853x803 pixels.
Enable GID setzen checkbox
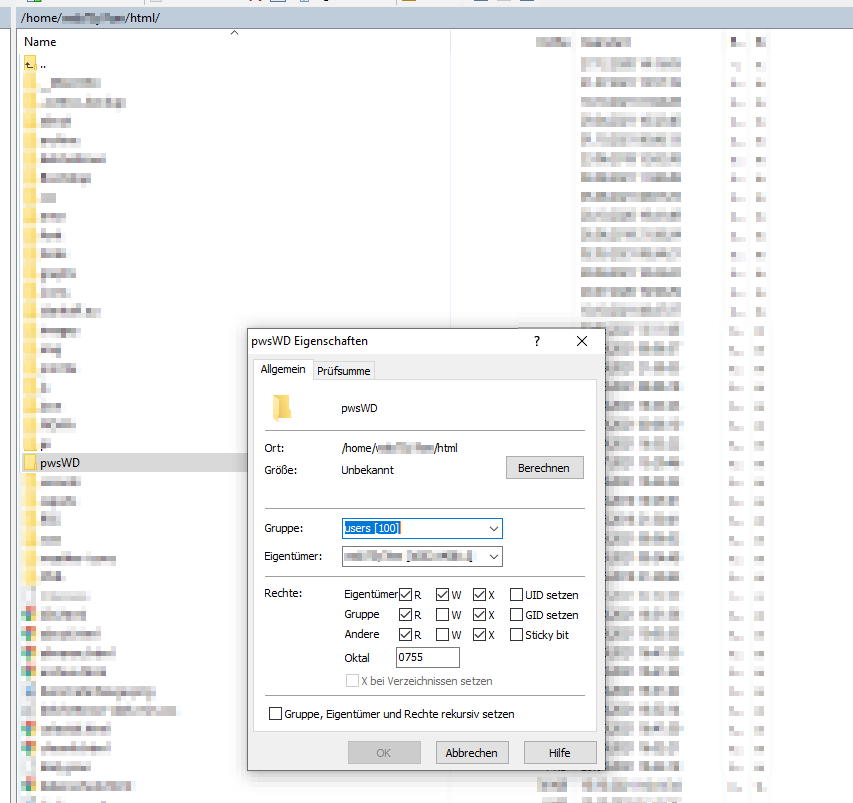516,615
